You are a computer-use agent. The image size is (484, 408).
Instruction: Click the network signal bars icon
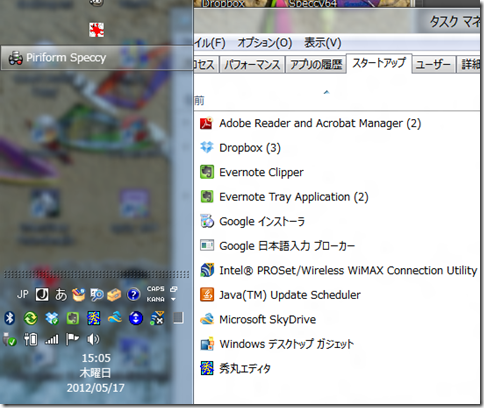point(52,340)
